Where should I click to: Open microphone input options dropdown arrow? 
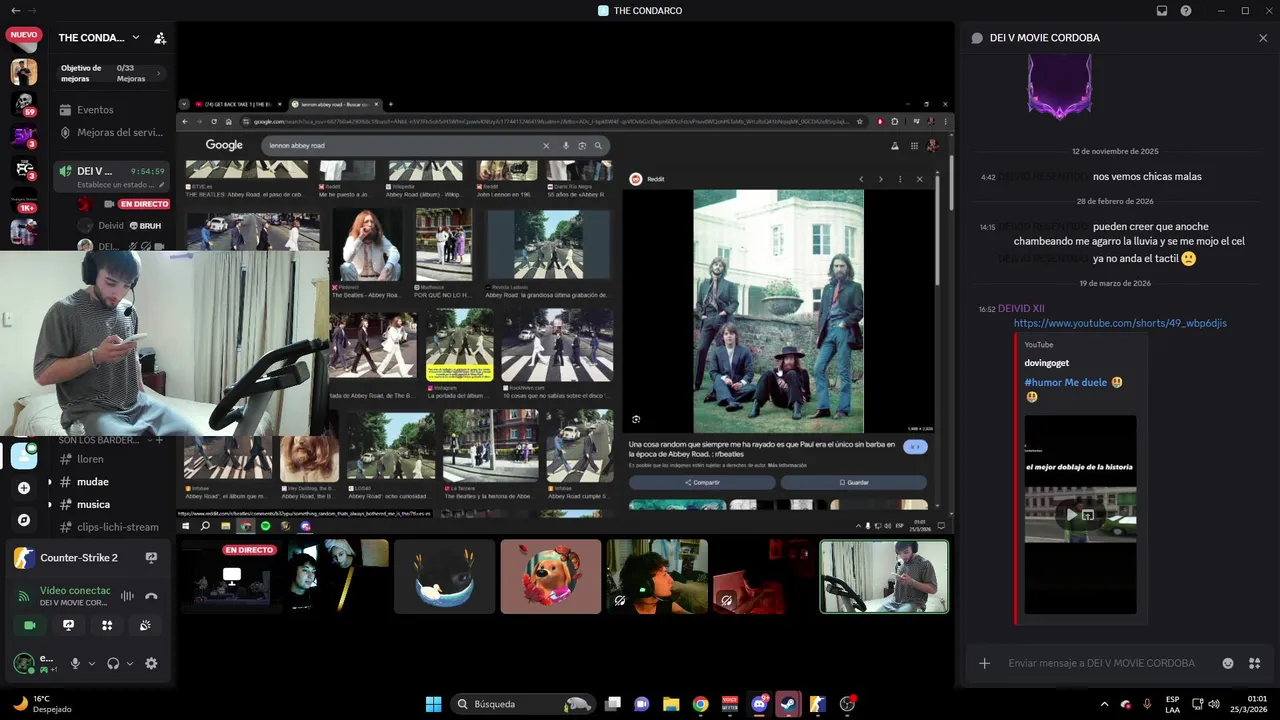pyautogui.click(x=91, y=663)
